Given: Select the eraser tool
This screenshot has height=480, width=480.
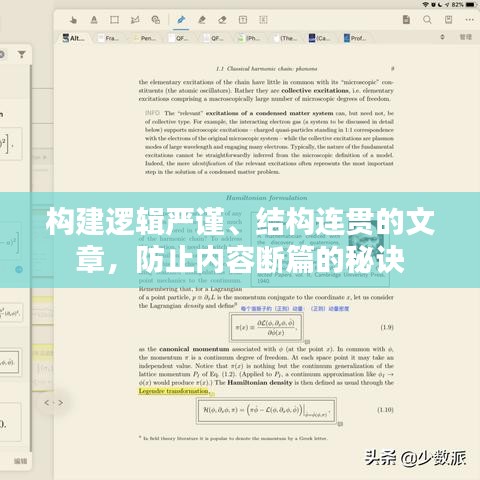Looking at the screenshot, I should click(x=222, y=20).
